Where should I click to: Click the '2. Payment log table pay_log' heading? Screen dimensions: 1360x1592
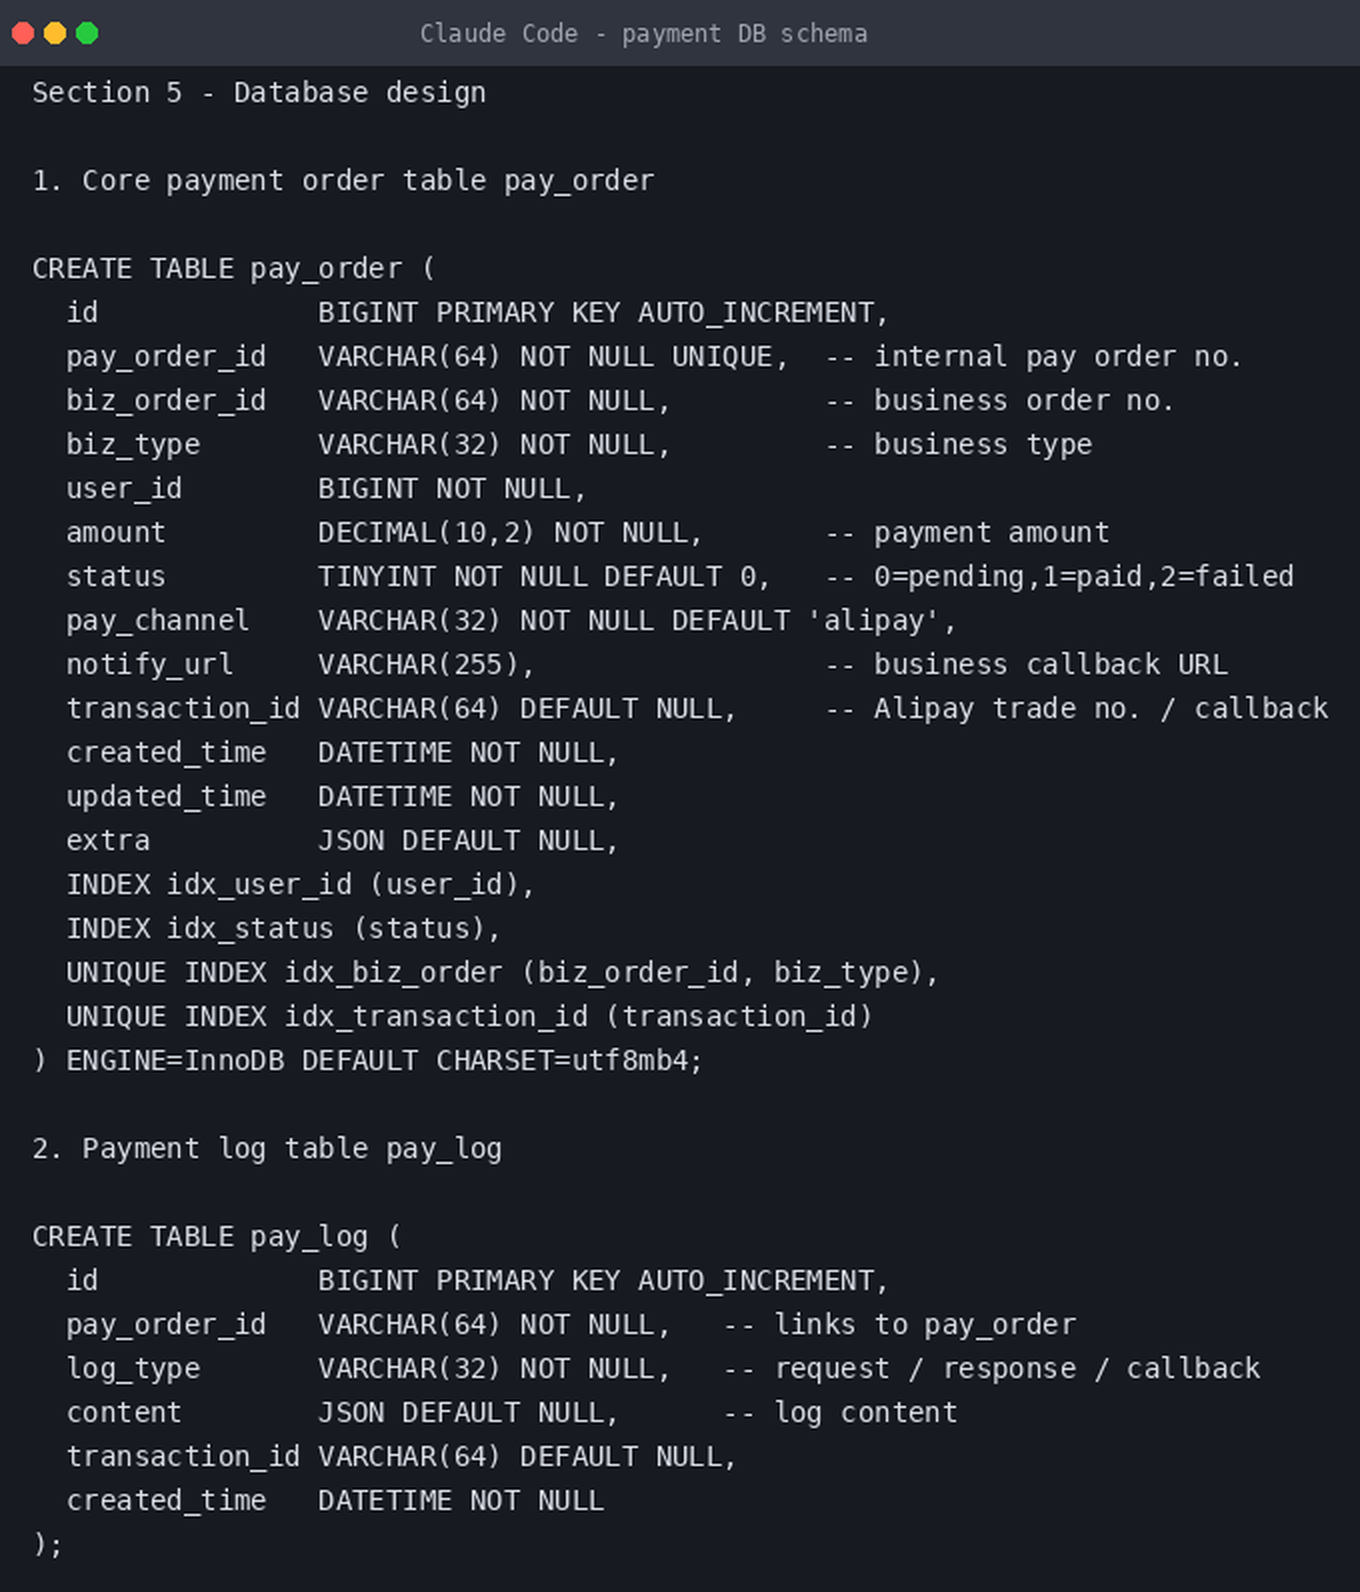point(267,1149)
